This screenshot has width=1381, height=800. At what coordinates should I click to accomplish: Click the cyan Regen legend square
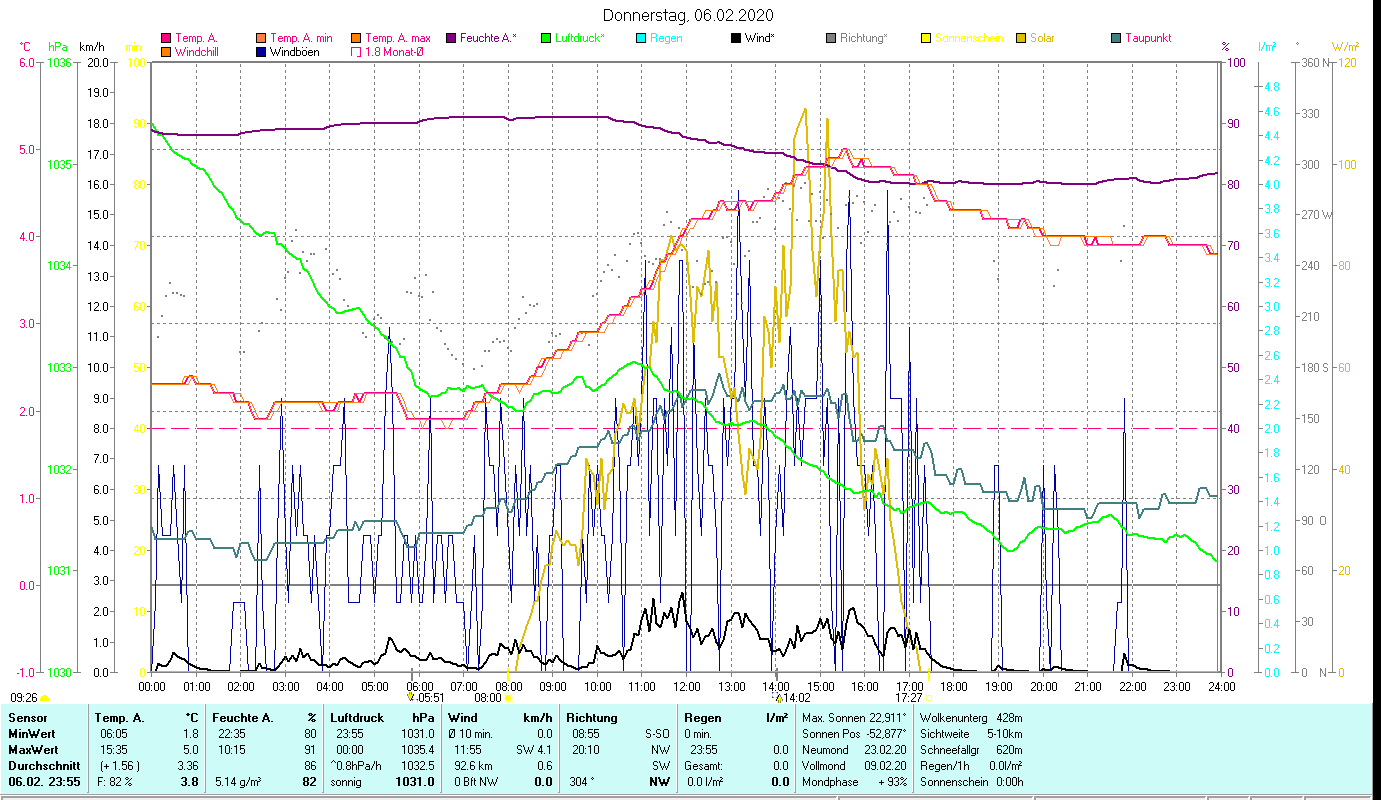tap(641, 38)
